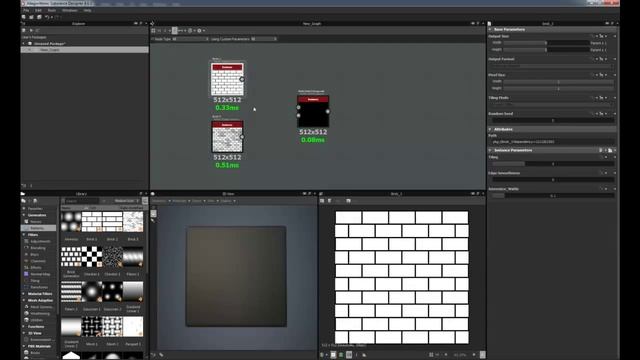Select the Brick 1 thumbnail in Library
Viewport: 640px width, 360px height.
92,222
